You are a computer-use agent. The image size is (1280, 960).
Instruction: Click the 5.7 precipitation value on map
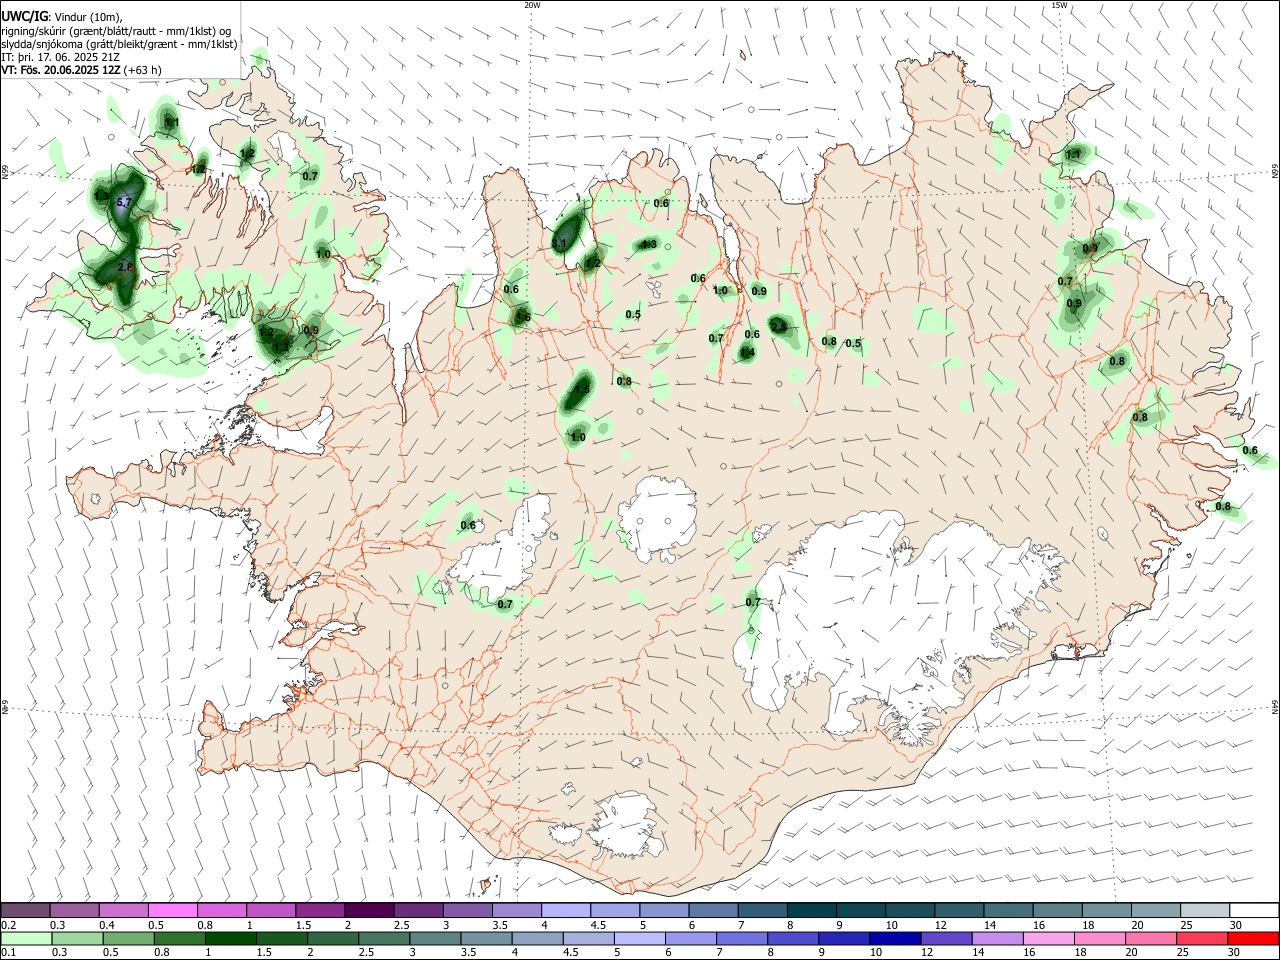coord(124,203)
